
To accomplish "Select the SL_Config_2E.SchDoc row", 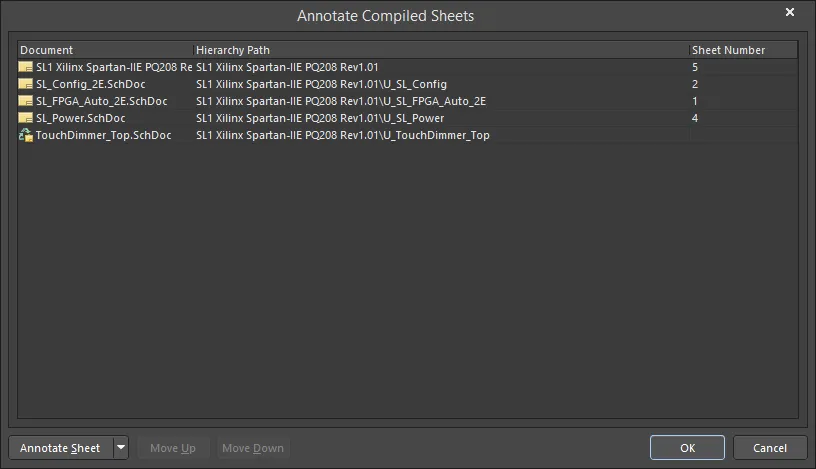I will [x=407, y=84].
